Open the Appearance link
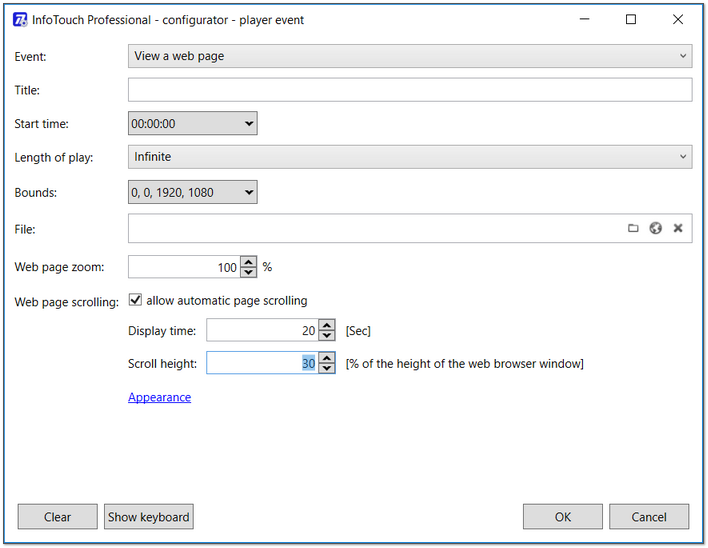708x548 pixels. [x=159, y=397]
